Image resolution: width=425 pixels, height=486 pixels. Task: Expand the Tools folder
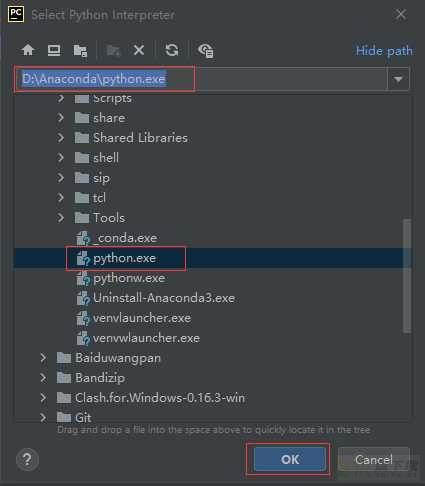coord(61,218)
